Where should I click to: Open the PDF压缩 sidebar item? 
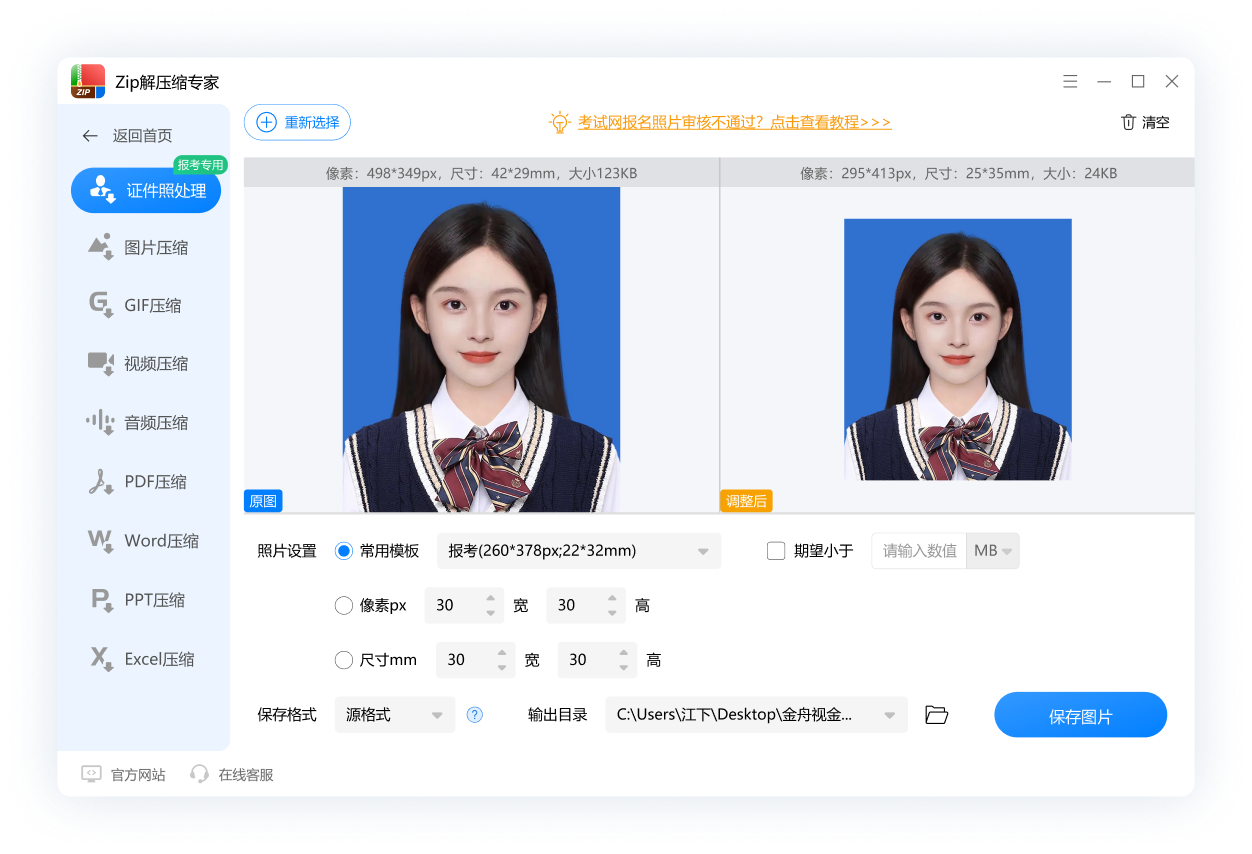point(145,482)
